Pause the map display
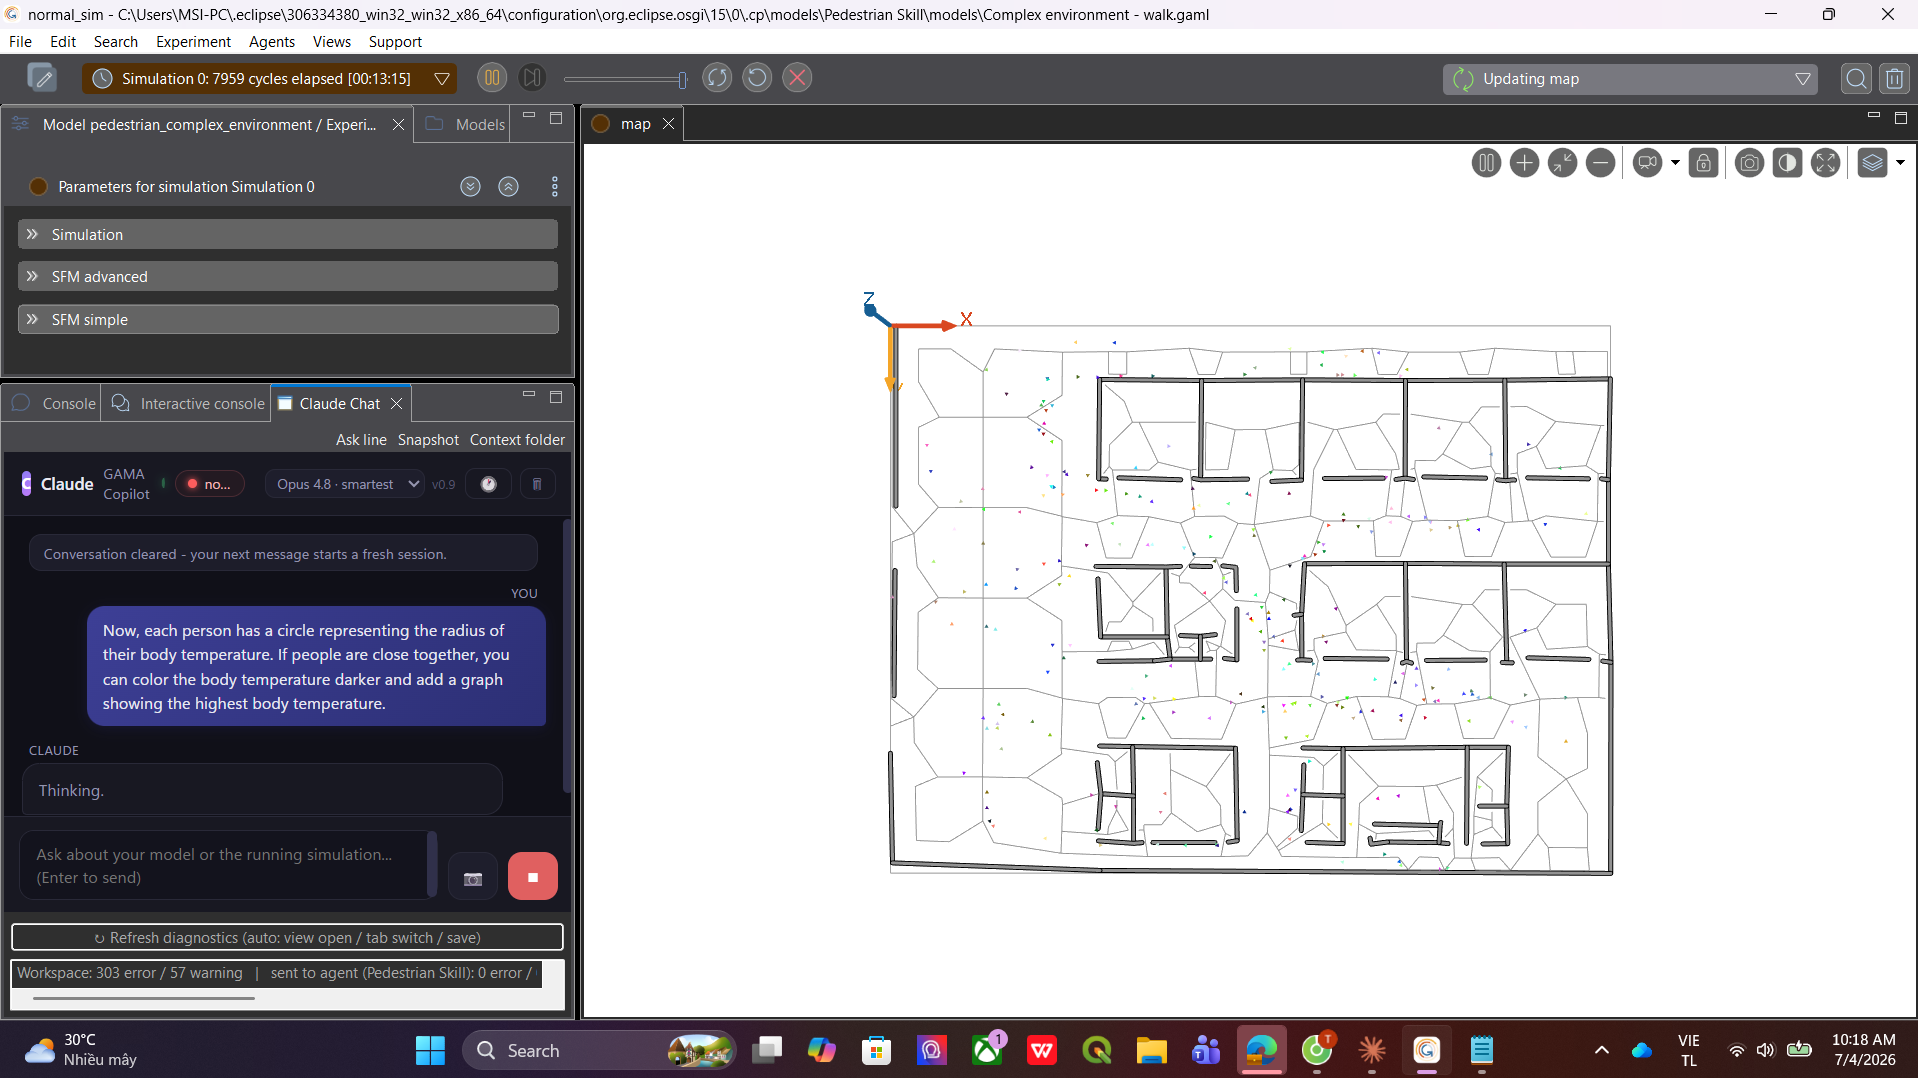Screen dimensions: 1918x1078 click(x=1486, y=163)
